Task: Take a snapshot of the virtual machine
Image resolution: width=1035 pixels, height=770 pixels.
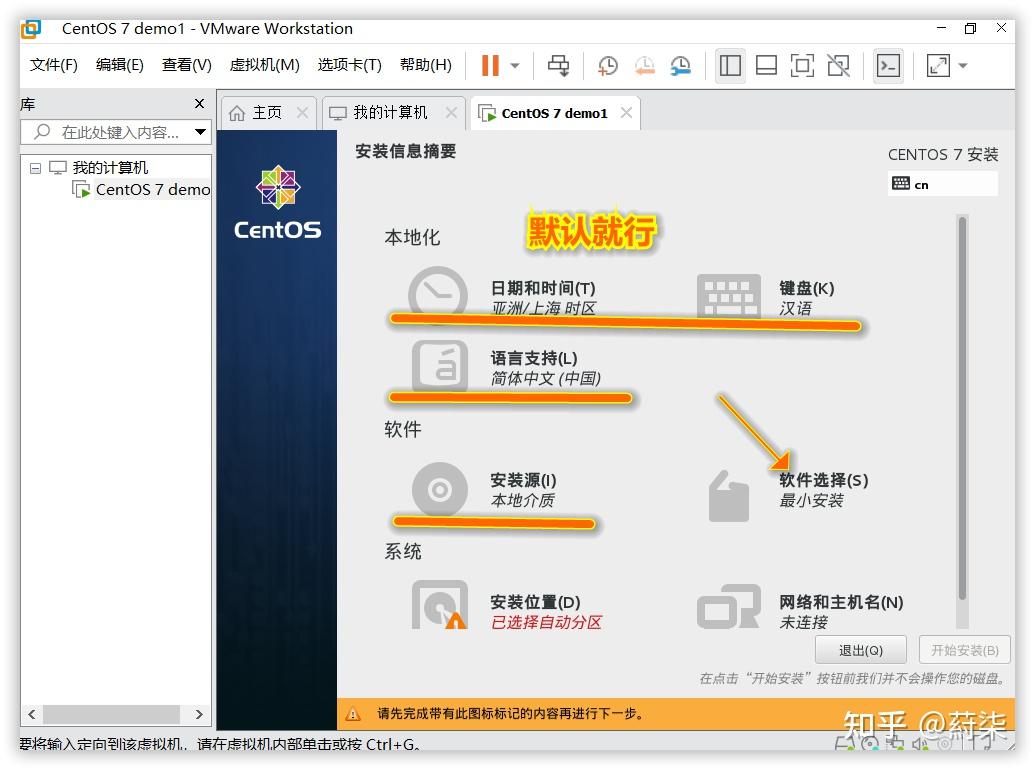Action: coord(608,65)
